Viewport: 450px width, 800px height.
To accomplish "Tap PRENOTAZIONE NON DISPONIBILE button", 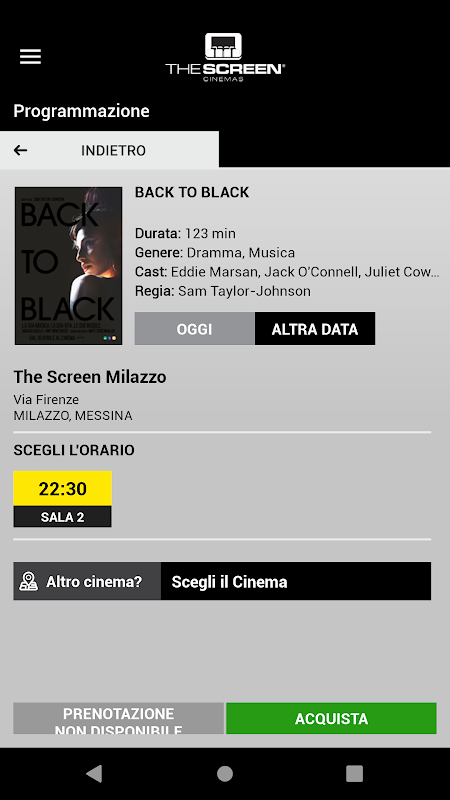I will 118,718.
